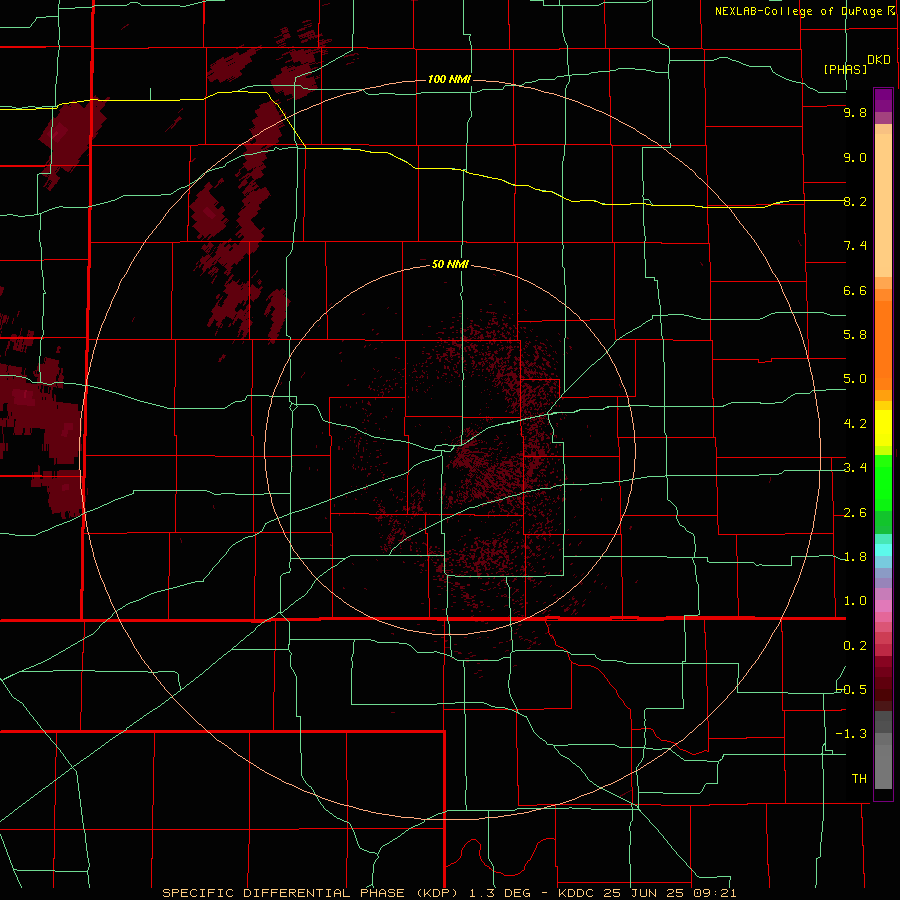Click the -1.3 value on color scale

click(852, 734)
